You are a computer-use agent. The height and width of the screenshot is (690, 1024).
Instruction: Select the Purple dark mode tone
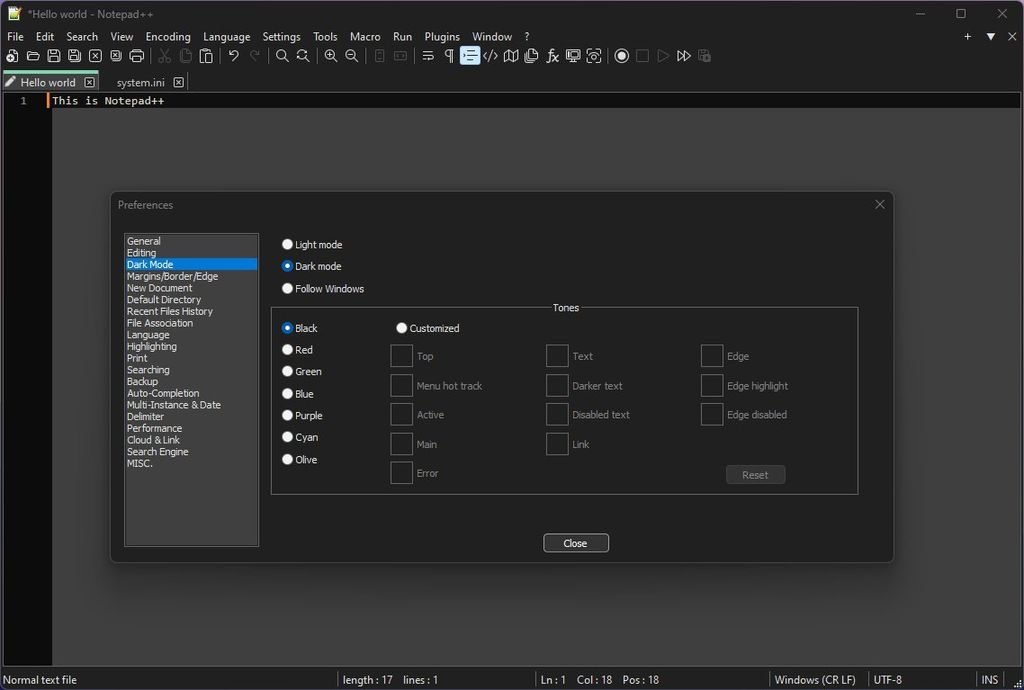point(288,415)
